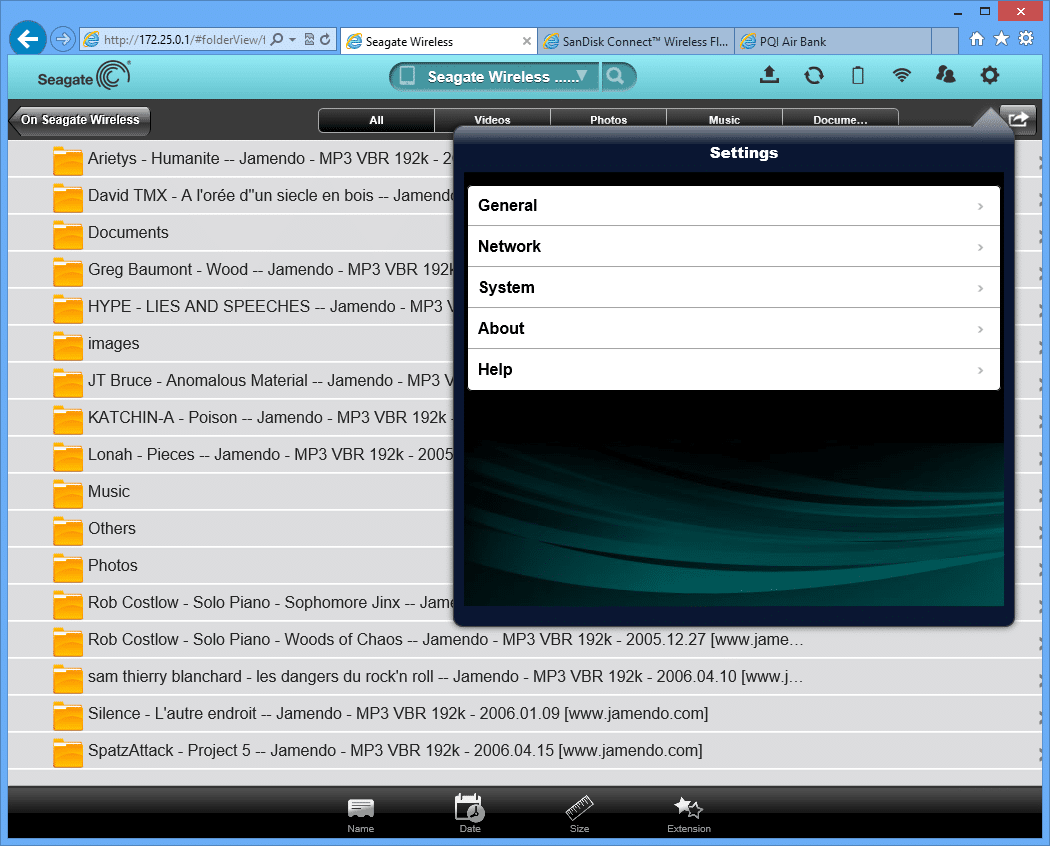Reload page from address bar
The width and height of the screenshot is (1050, 846).
(x=325, y=40)
